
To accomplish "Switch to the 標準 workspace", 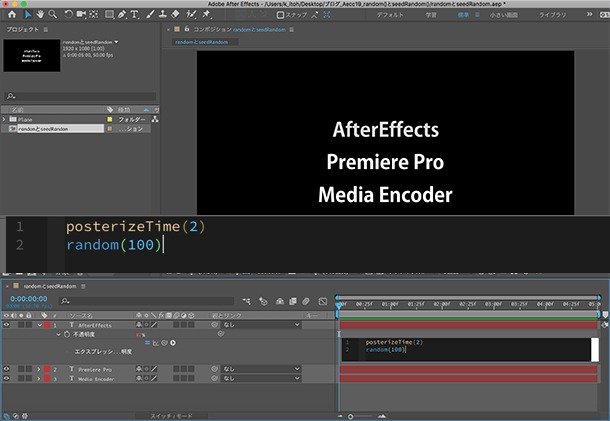I will tap(463, 15).
